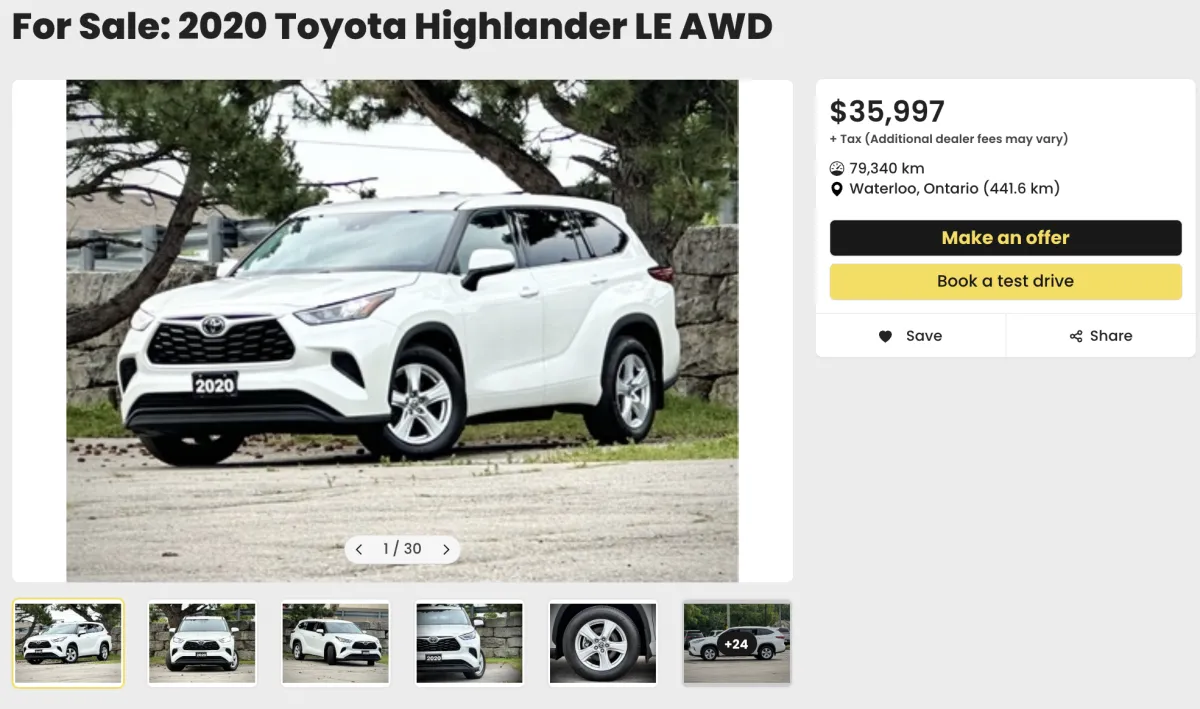The image size is (1200, 709).
Task: Click the $35,997 price
Action: click(887, 111)
